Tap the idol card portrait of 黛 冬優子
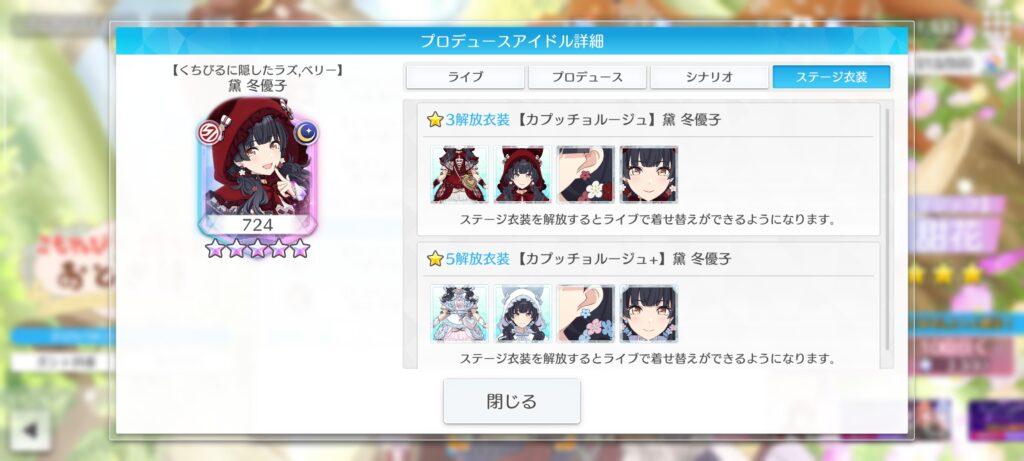The height and width of the screenshot is (461, 1024). pyautogui.click(x=257, y=167)
